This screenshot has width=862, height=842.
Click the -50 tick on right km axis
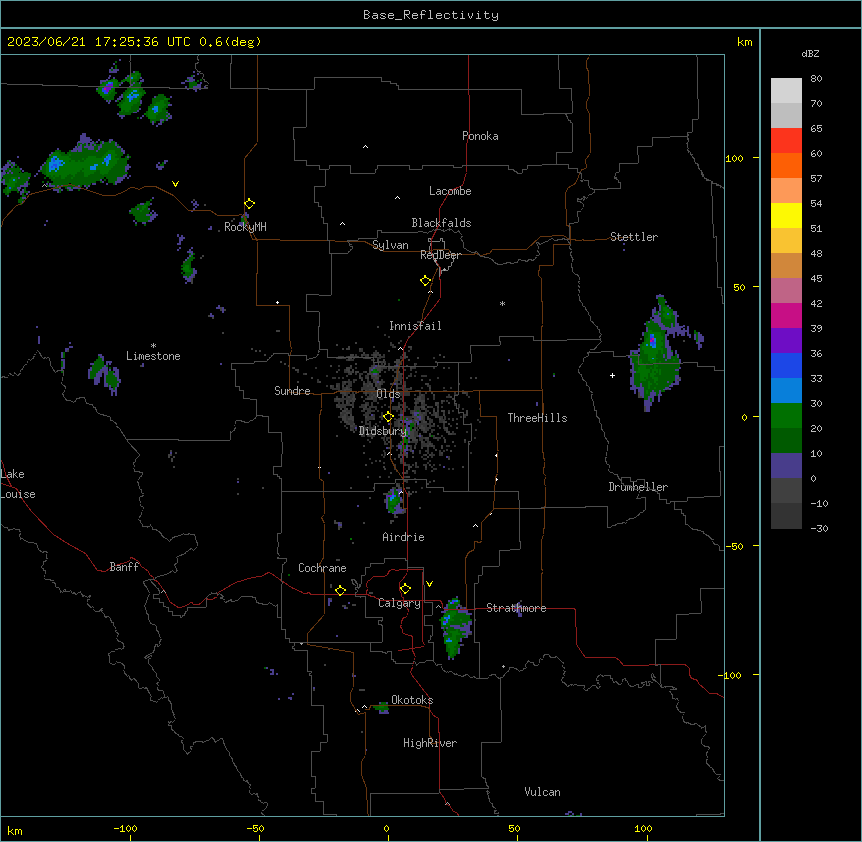(734, 546)
